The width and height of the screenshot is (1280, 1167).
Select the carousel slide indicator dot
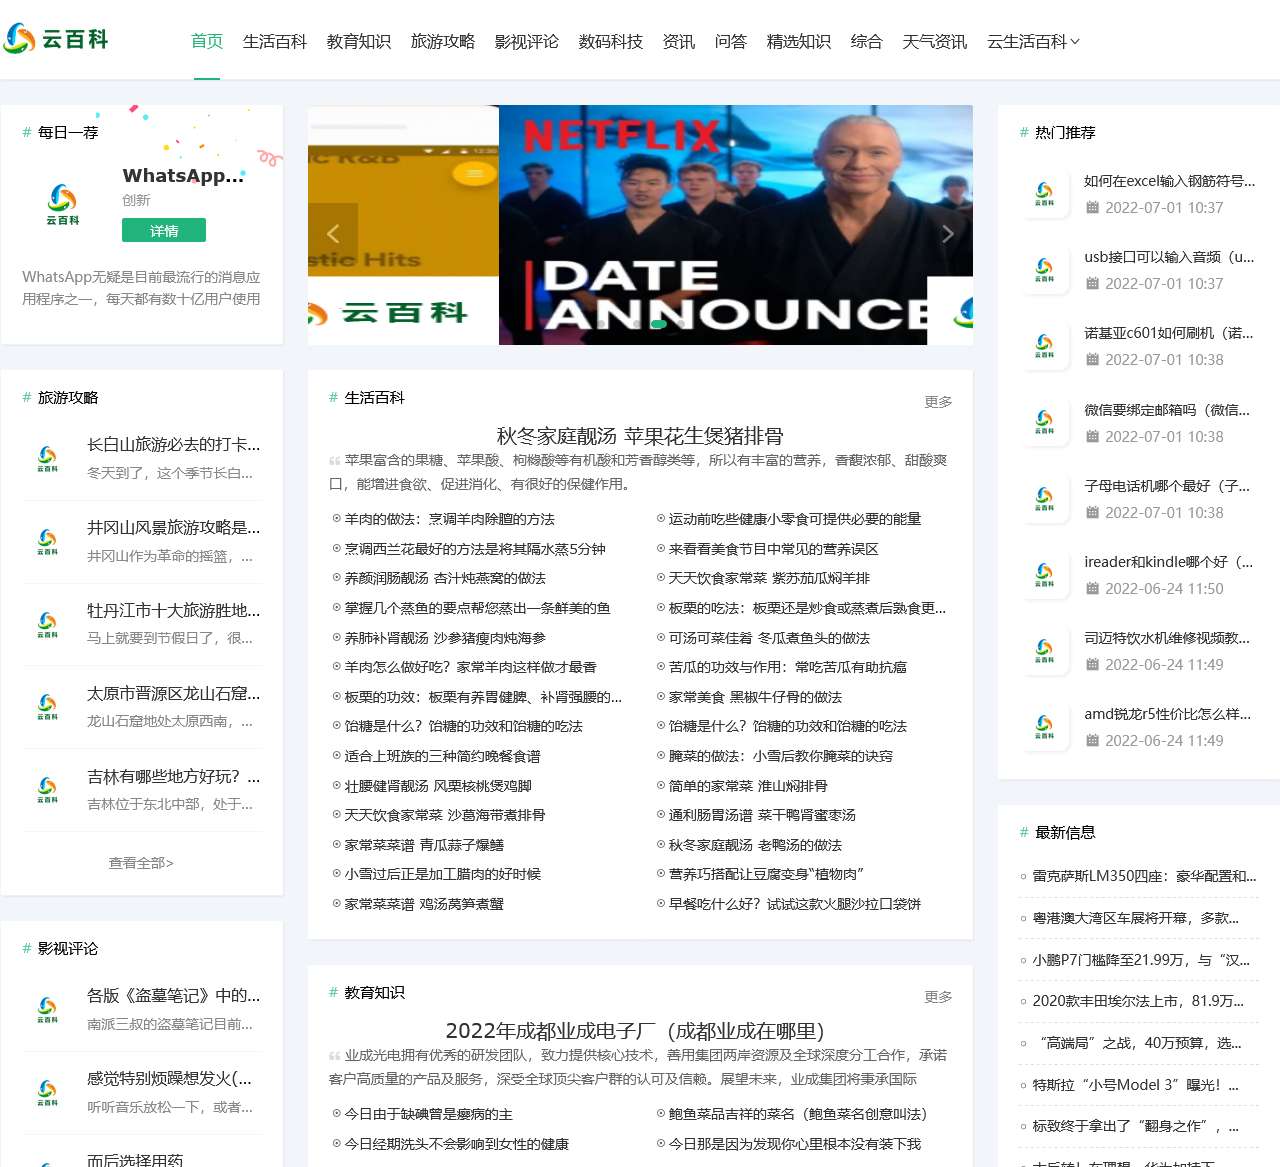[657, 324]
